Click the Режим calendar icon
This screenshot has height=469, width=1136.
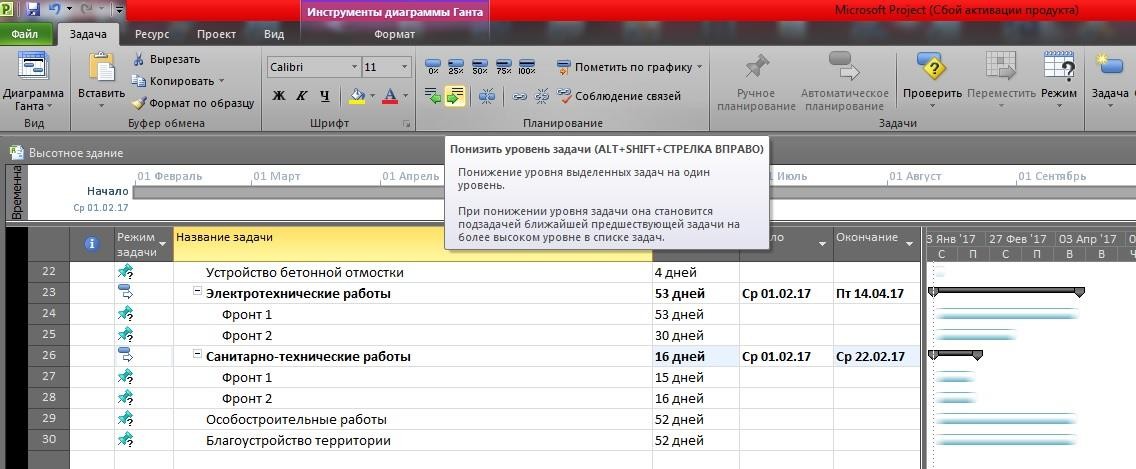click(x=1058, y=67)
